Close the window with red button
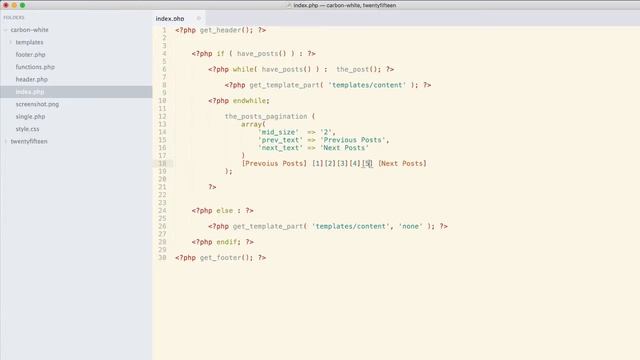The image size is (640, 360). 6,5
